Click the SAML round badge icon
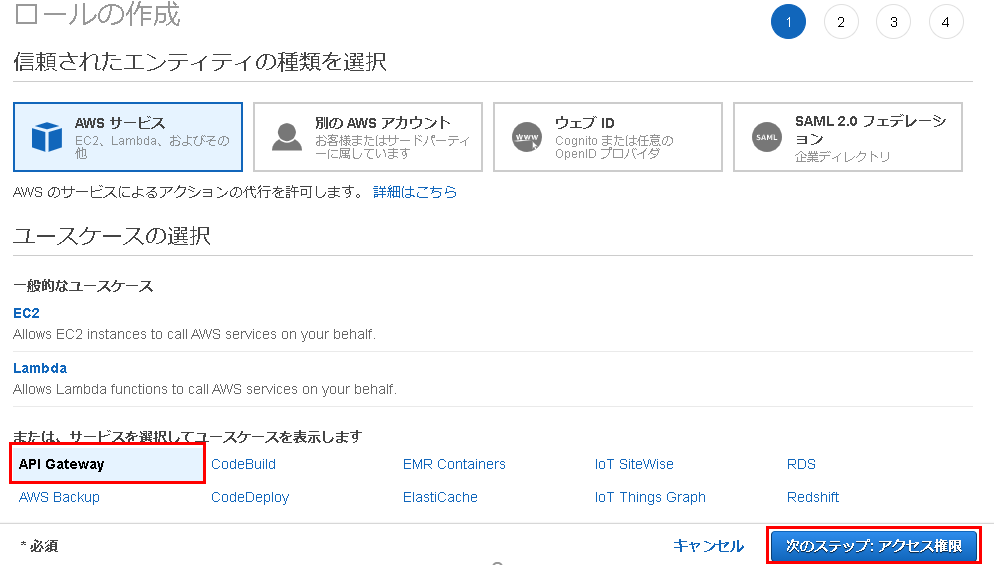 click(x=766, y=137)
